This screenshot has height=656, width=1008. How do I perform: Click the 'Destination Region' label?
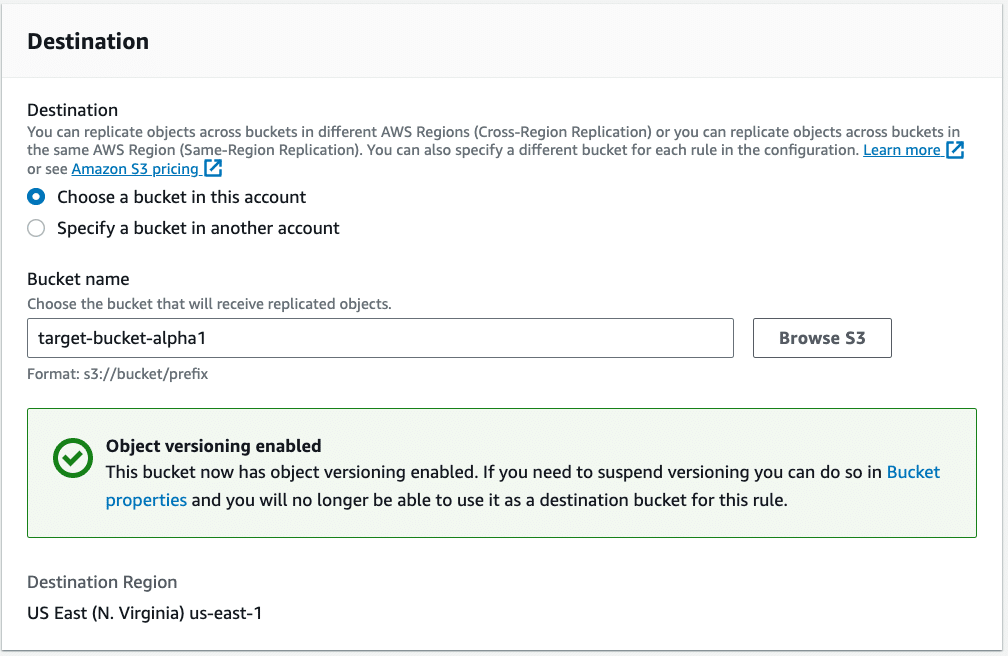[x=102, y=582]
